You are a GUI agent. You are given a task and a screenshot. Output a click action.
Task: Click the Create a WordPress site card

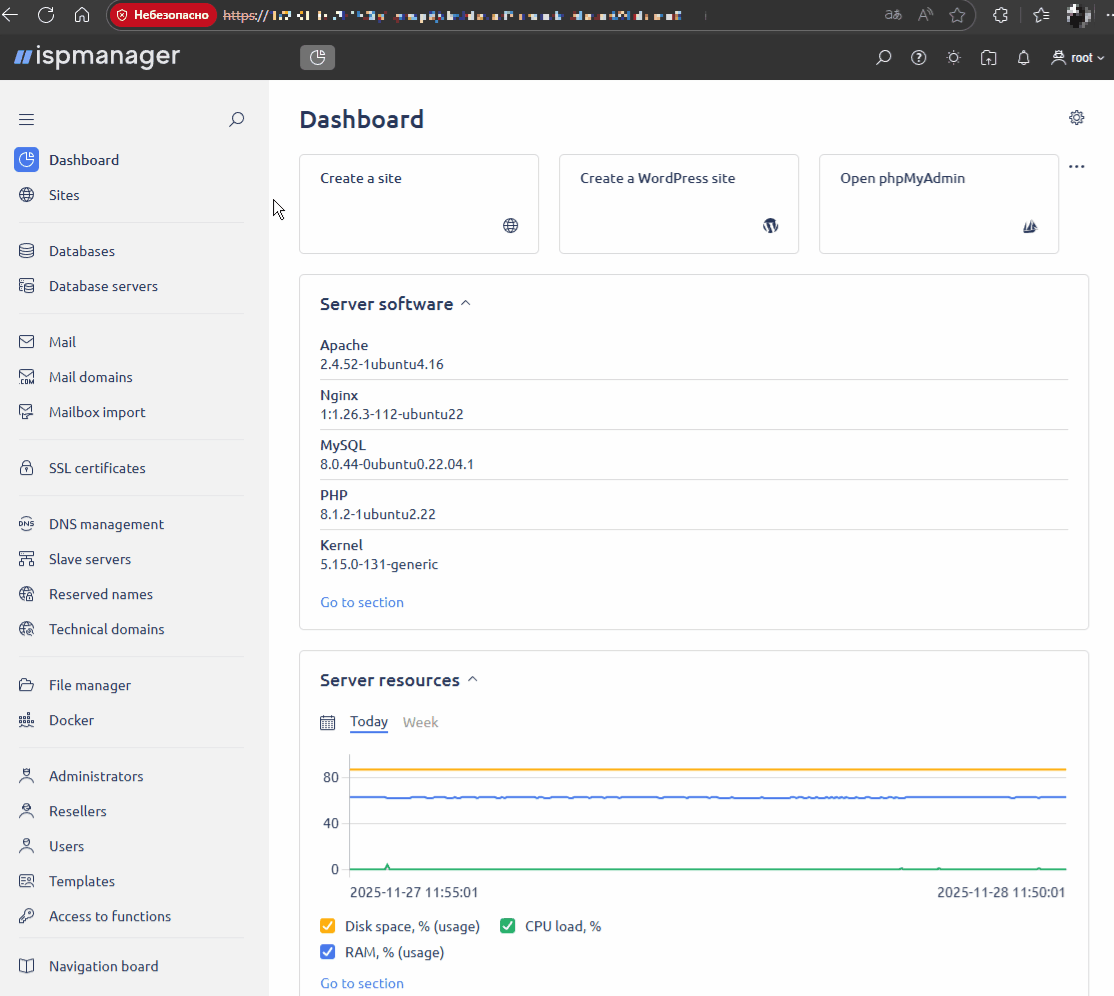tap(678, 203)
